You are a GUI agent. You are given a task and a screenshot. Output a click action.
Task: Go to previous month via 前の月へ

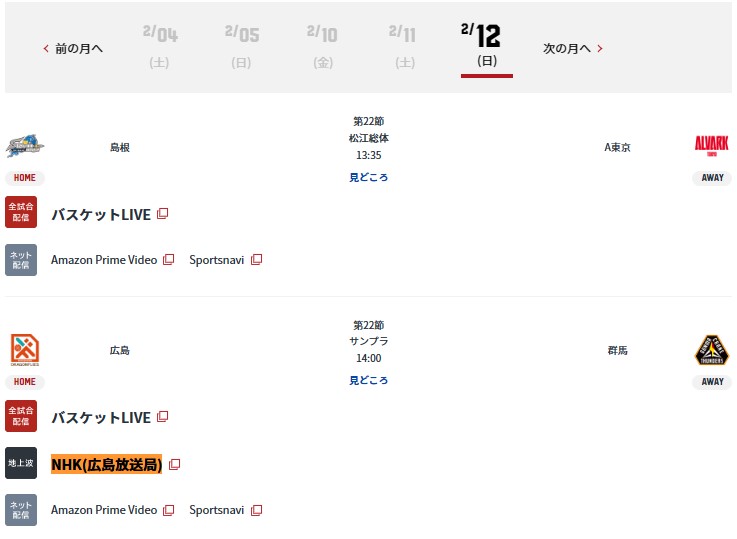click(74, 48)
